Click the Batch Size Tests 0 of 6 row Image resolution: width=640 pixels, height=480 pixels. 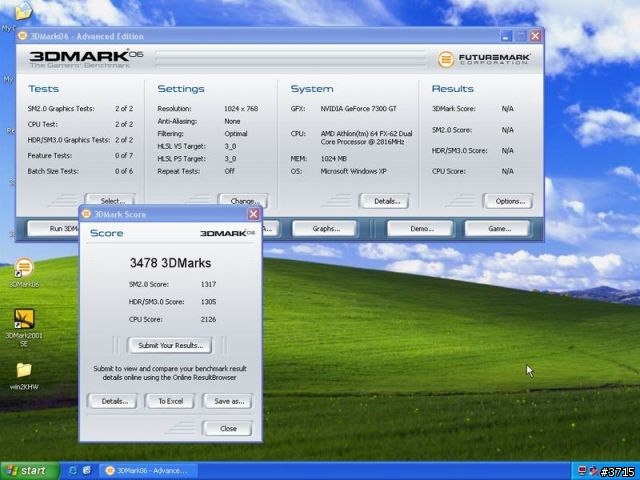tap(80, 171)
